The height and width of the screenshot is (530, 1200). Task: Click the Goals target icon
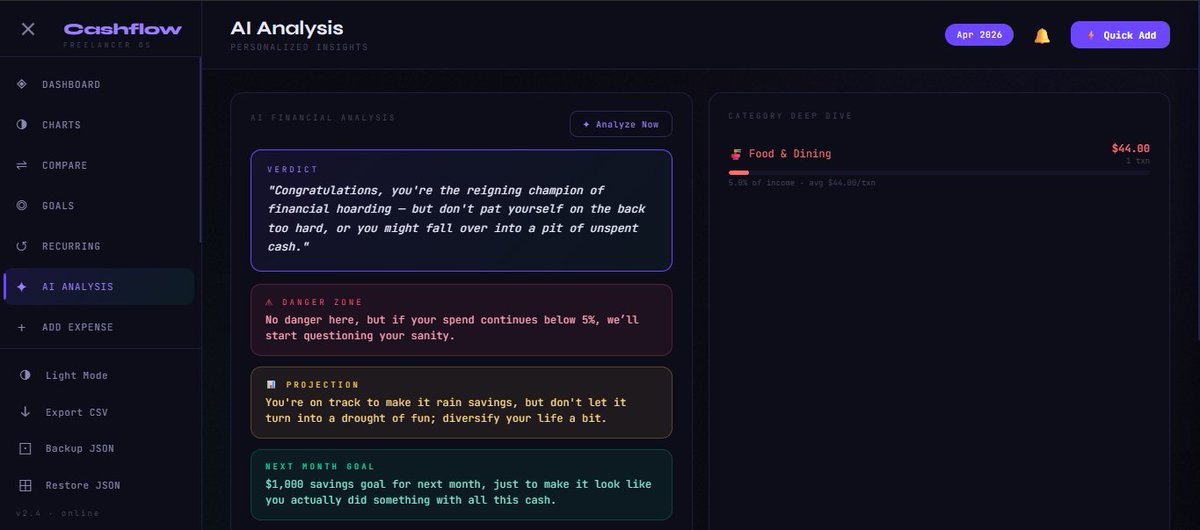(22, 206)
